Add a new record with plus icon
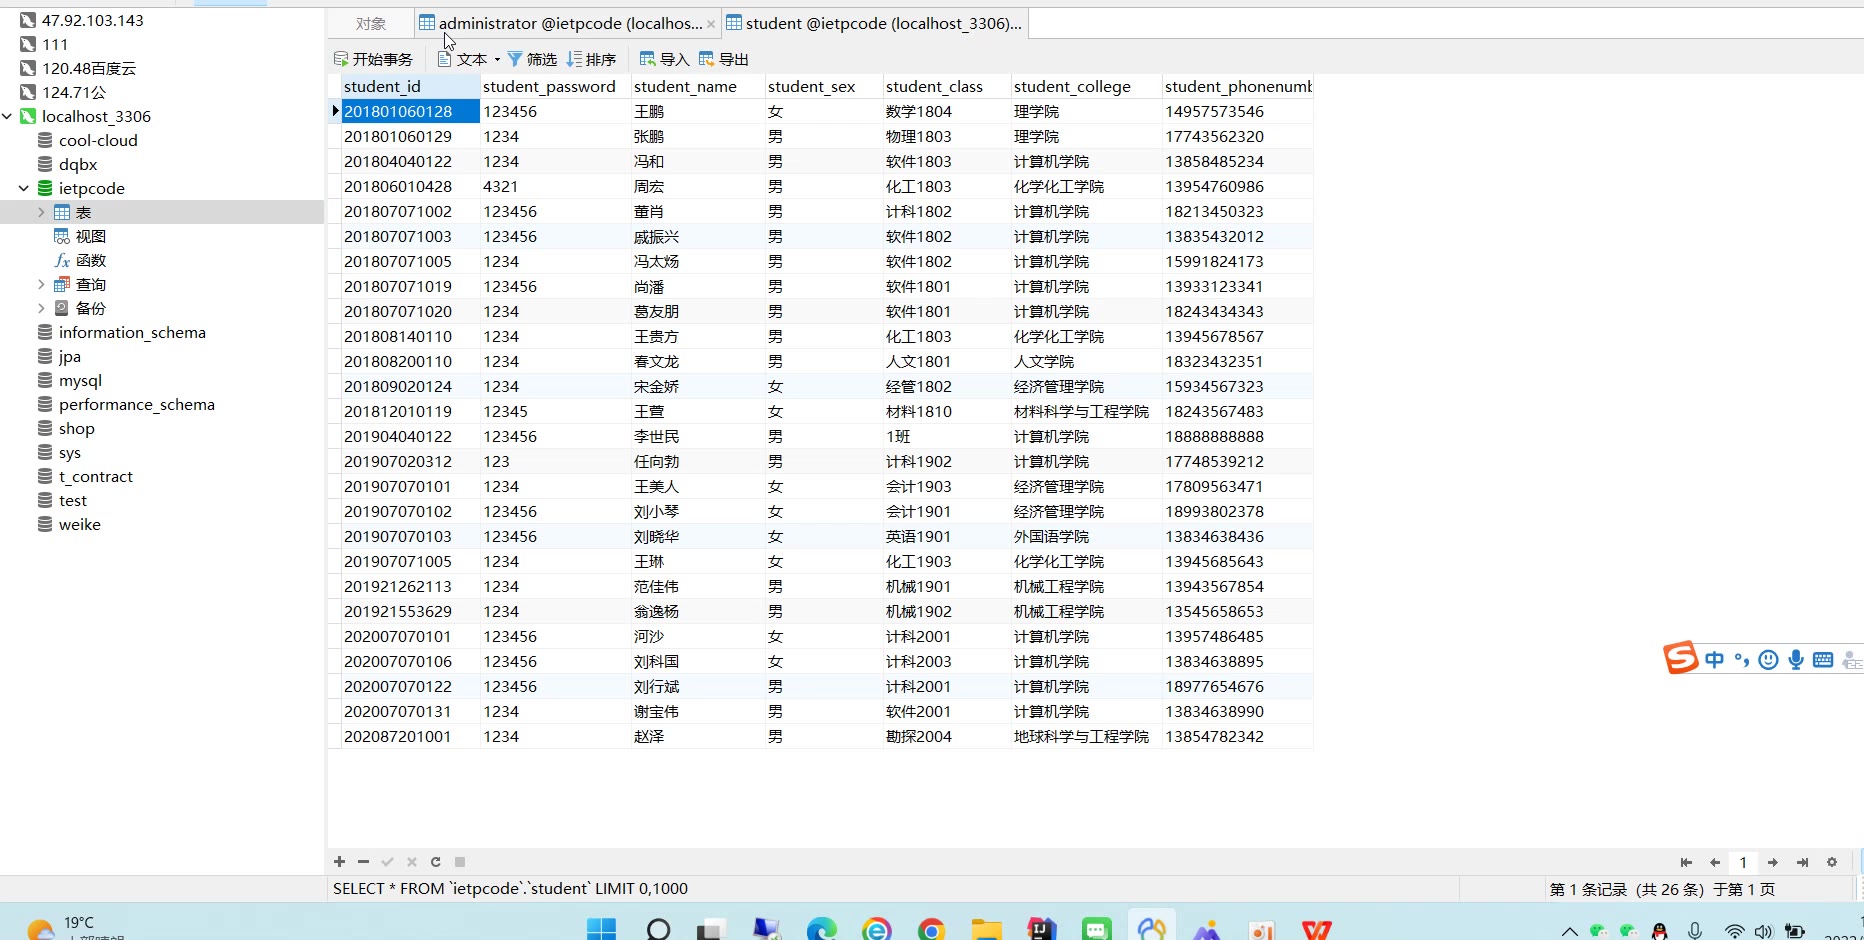This screenshot has height=940, width=1864. [x=340, y=862]
